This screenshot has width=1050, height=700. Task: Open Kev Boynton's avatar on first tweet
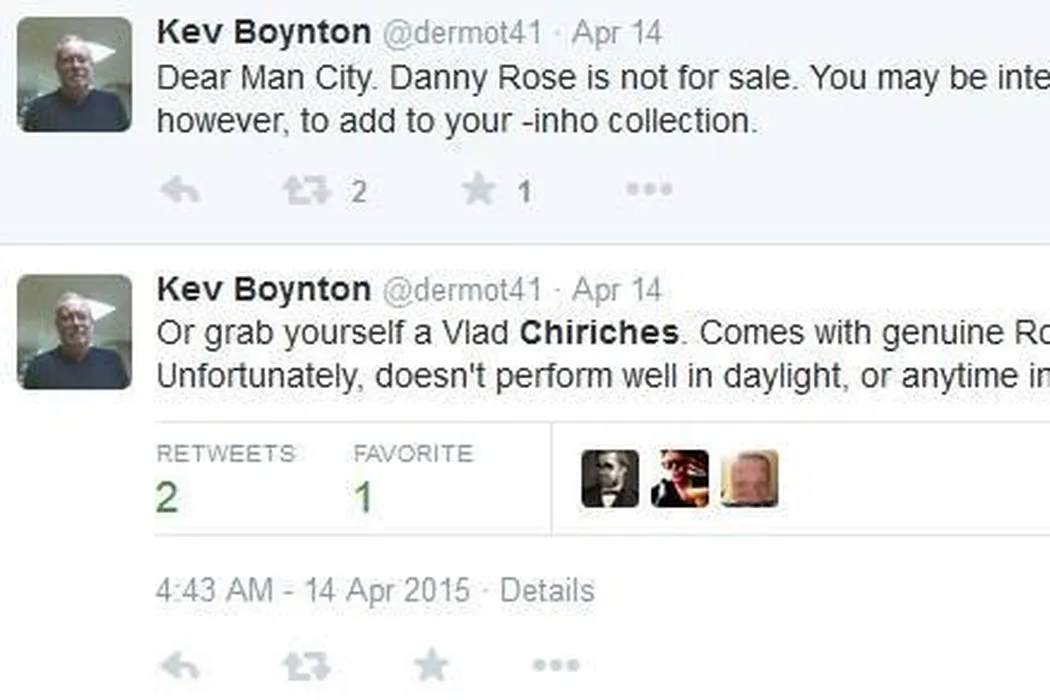click(74, 75)
